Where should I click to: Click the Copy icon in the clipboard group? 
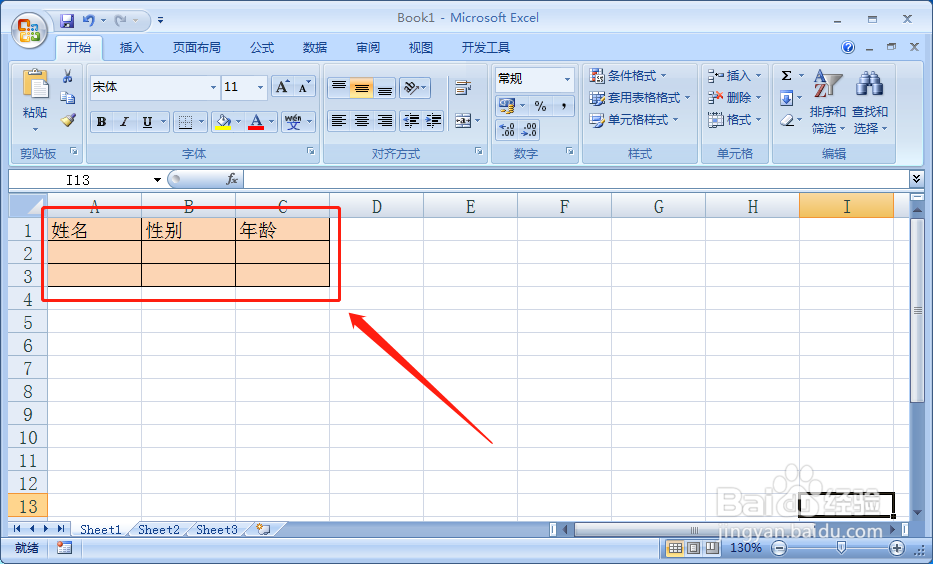(68, 98)
